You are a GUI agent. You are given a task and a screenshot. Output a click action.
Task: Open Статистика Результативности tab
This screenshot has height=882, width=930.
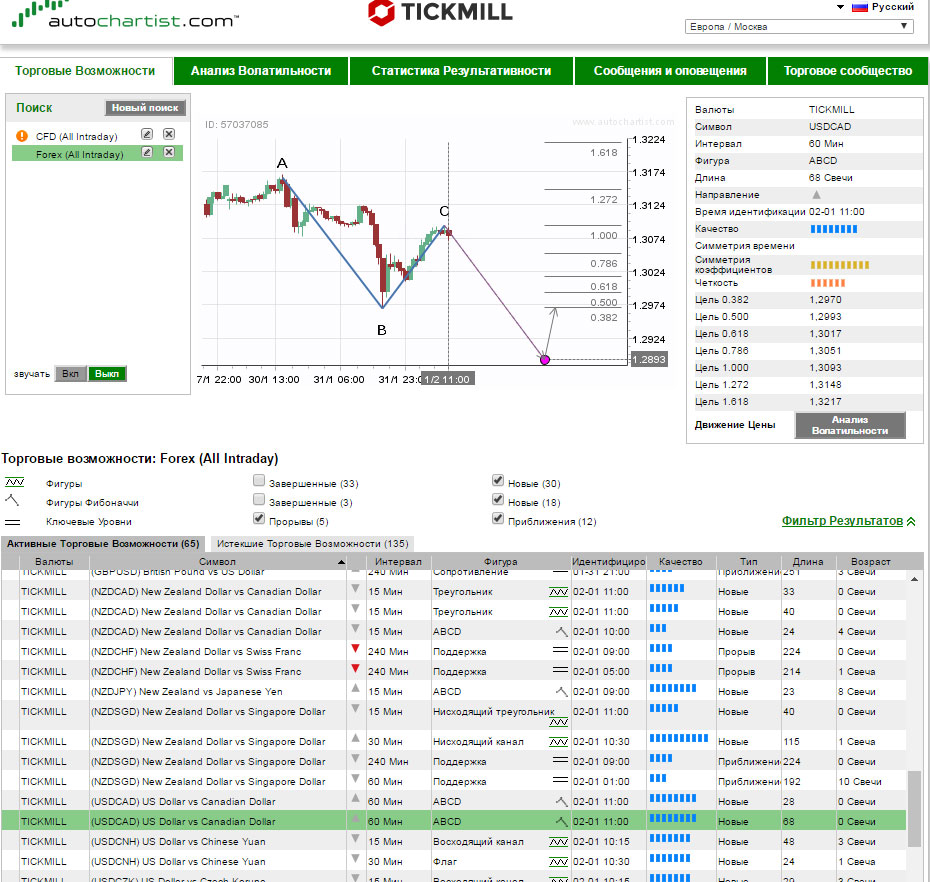tap(461, 71)
